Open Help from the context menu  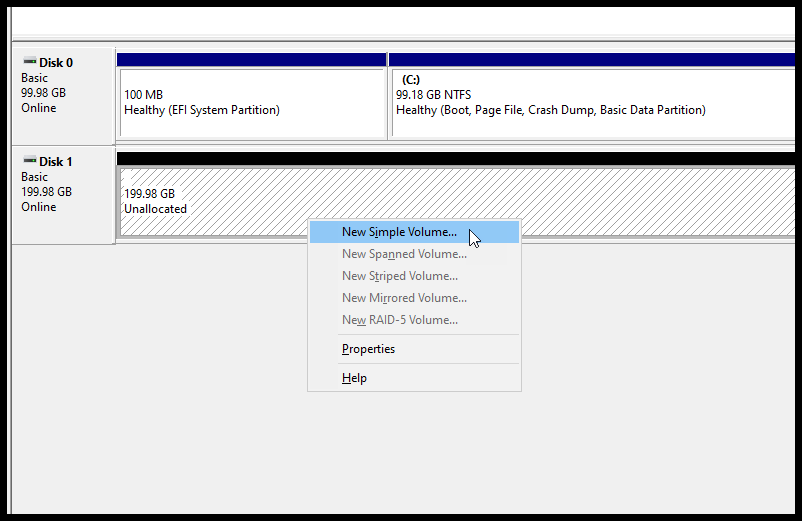click(x=414, y=378)
